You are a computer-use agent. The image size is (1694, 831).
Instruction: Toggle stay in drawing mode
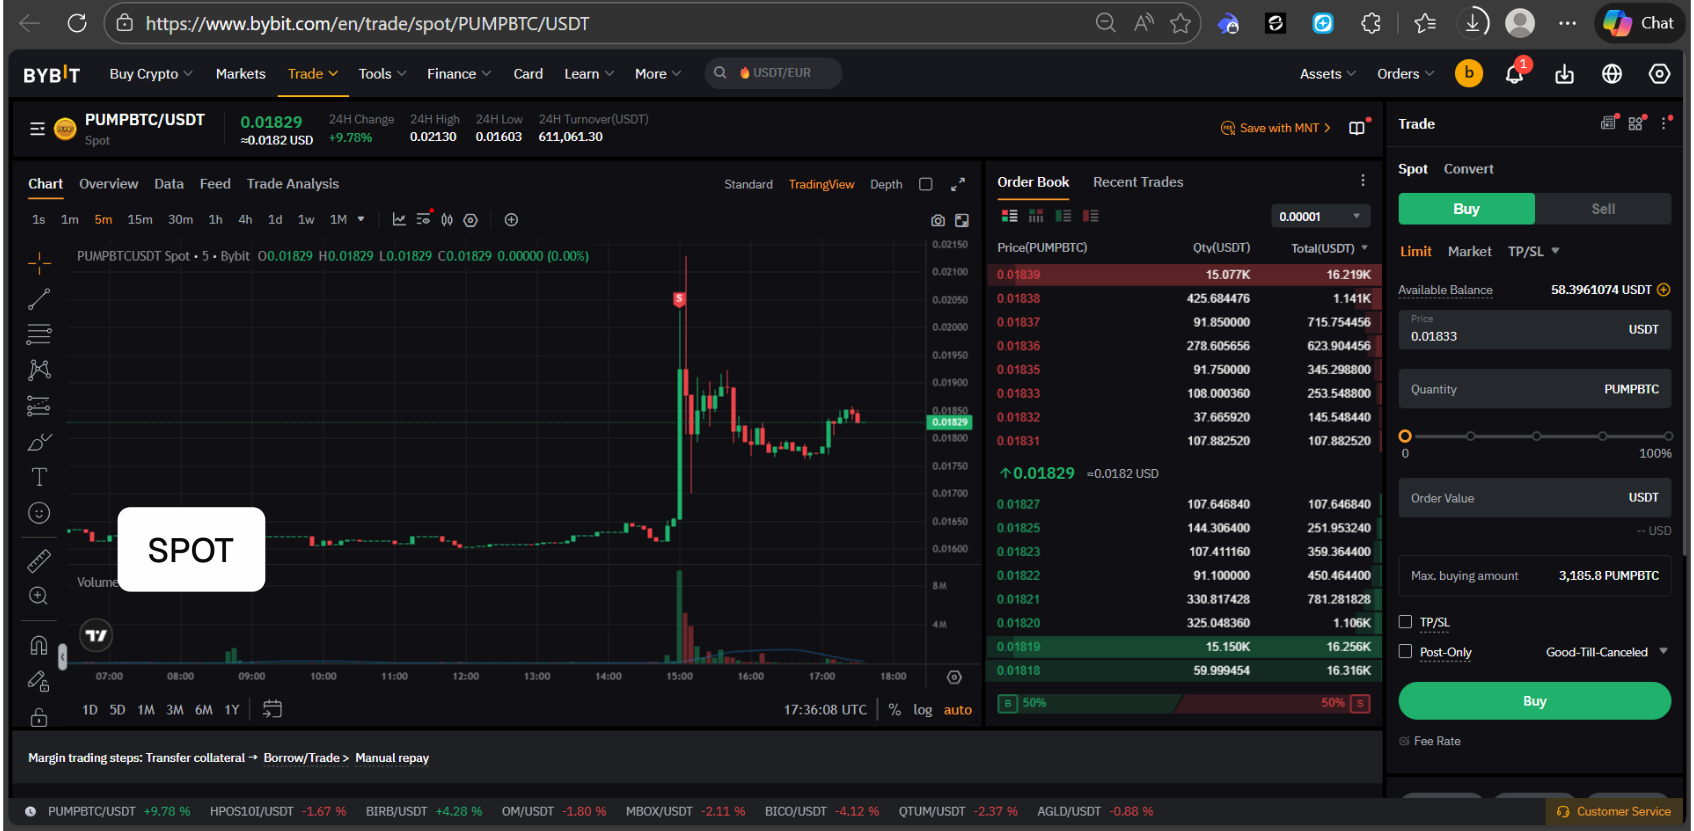39,681
